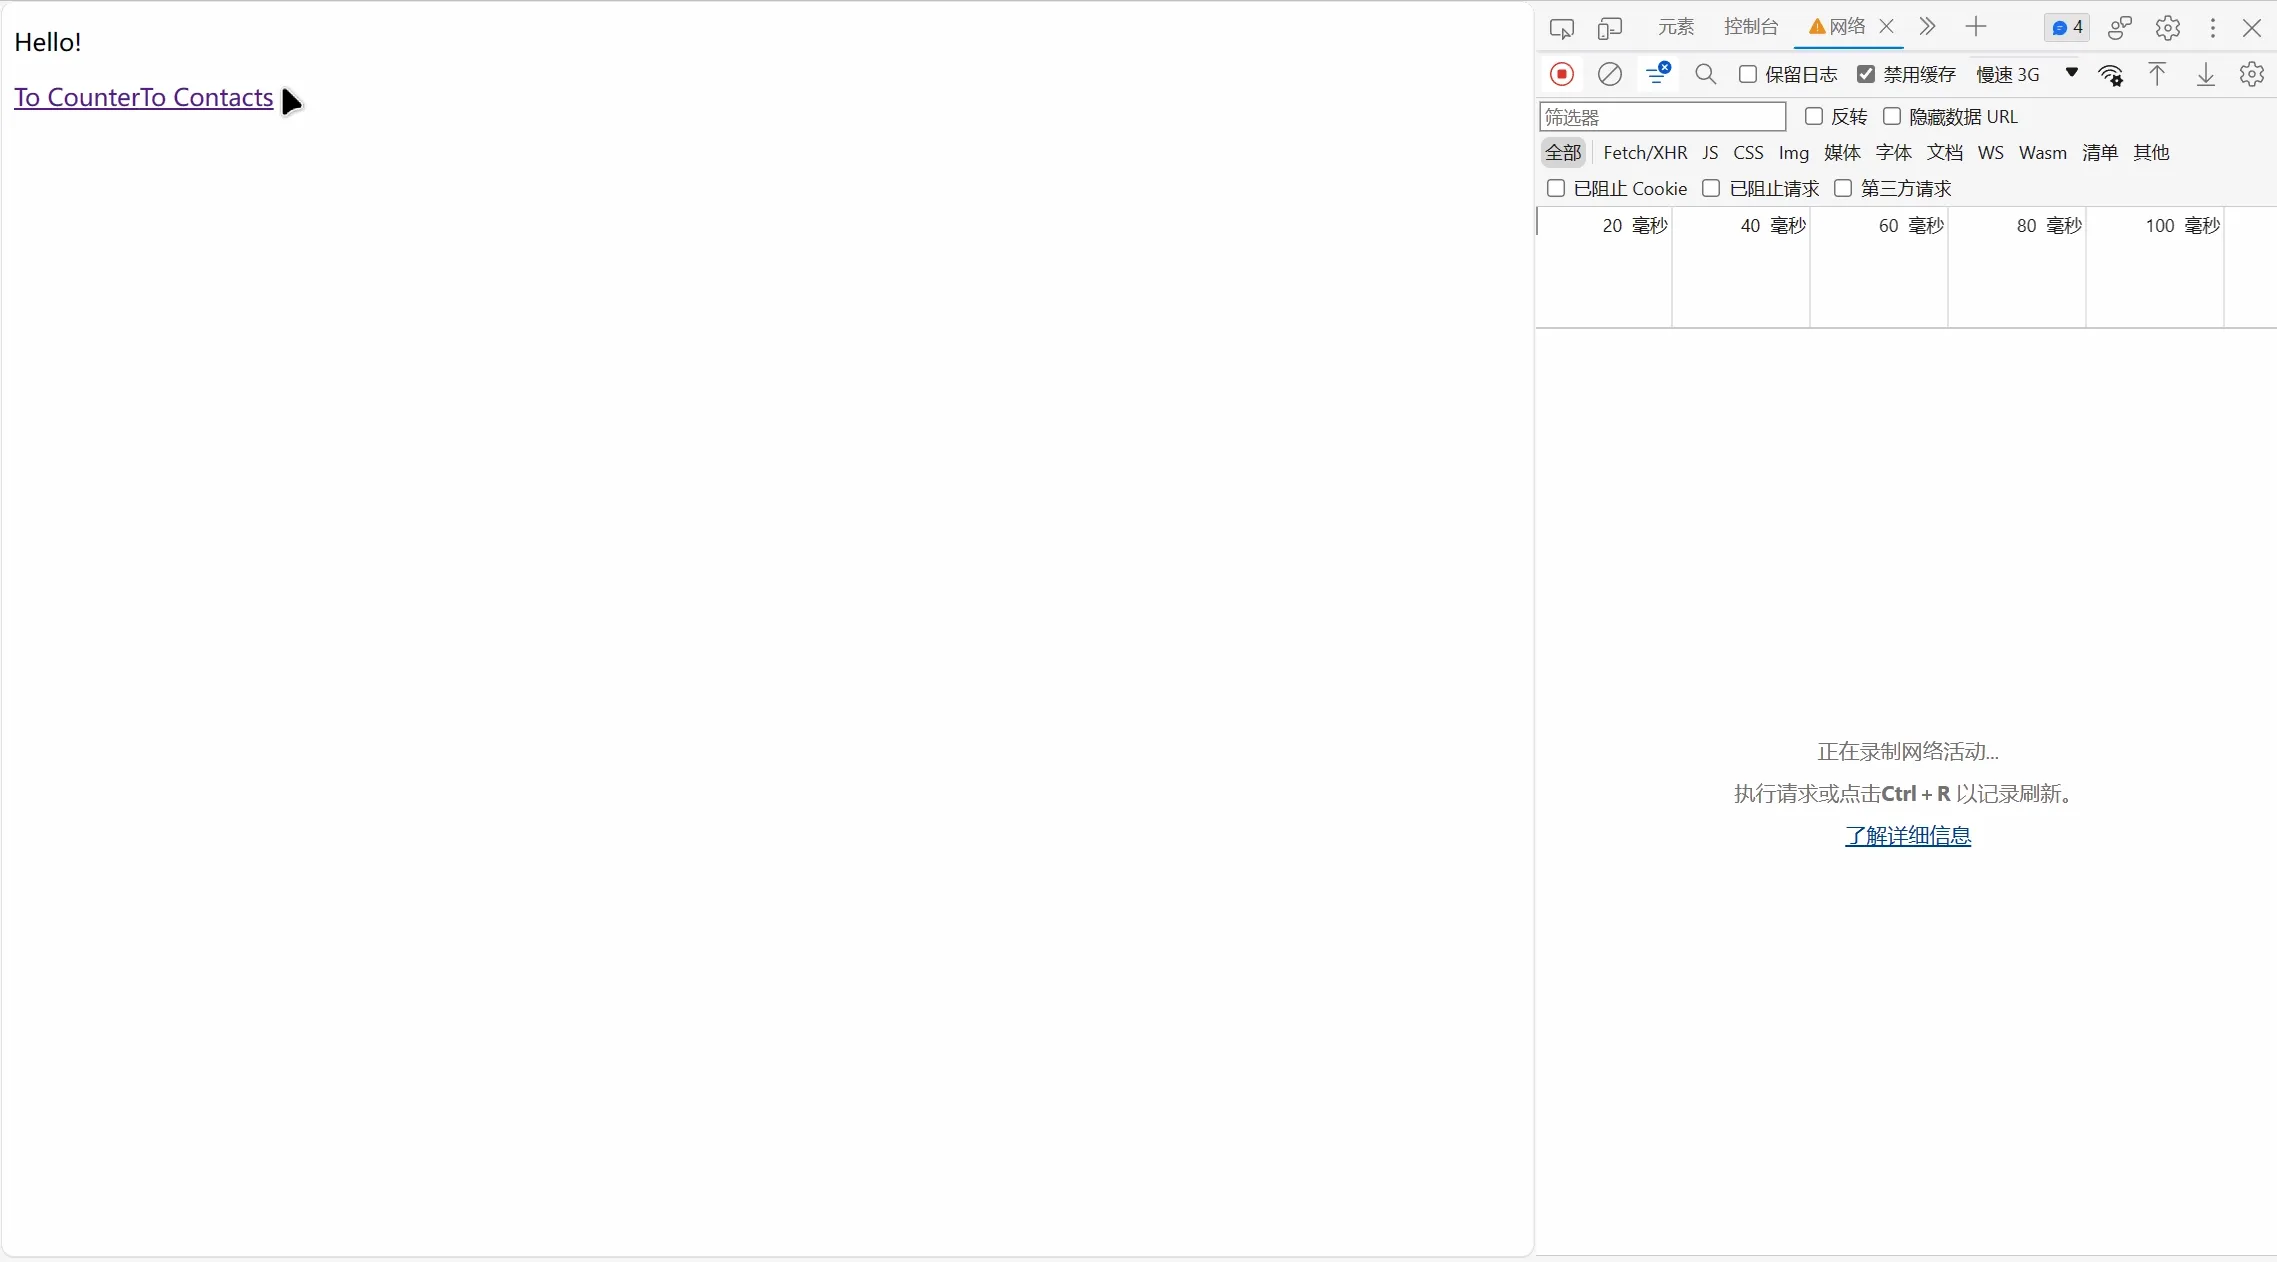Viewport: 2277px width, 1262px height.
Task: Click the export HAR download arrow
Action: click(x=2205, y=74)
